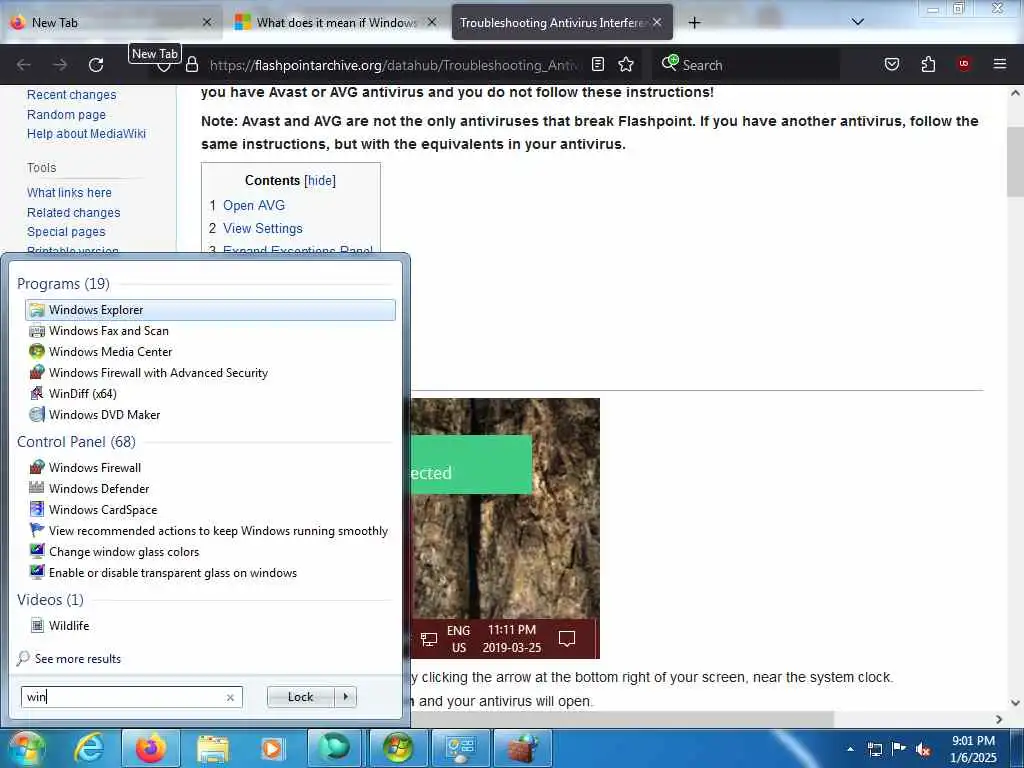Close the New Tab tab
Image resolution: width=1024 pixels, height=768 pixels.
click(207, 22)
